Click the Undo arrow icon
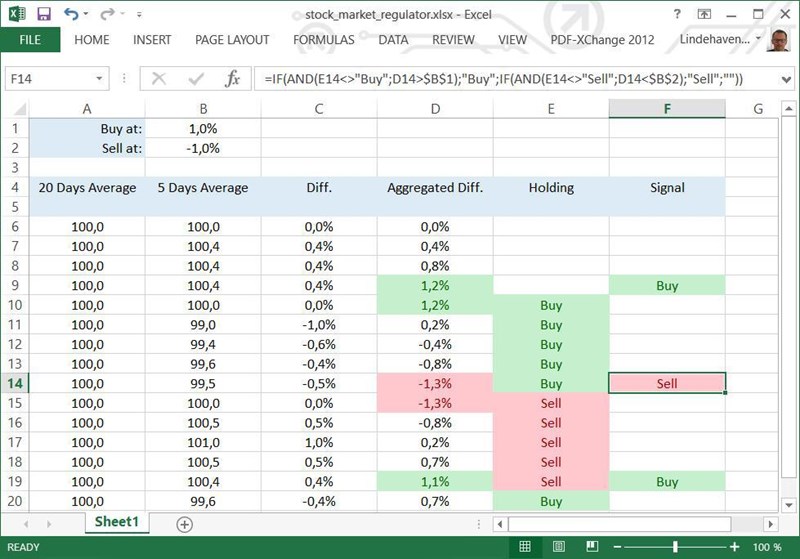The width and height of the screenshot is (800, 559). point(72,14)
